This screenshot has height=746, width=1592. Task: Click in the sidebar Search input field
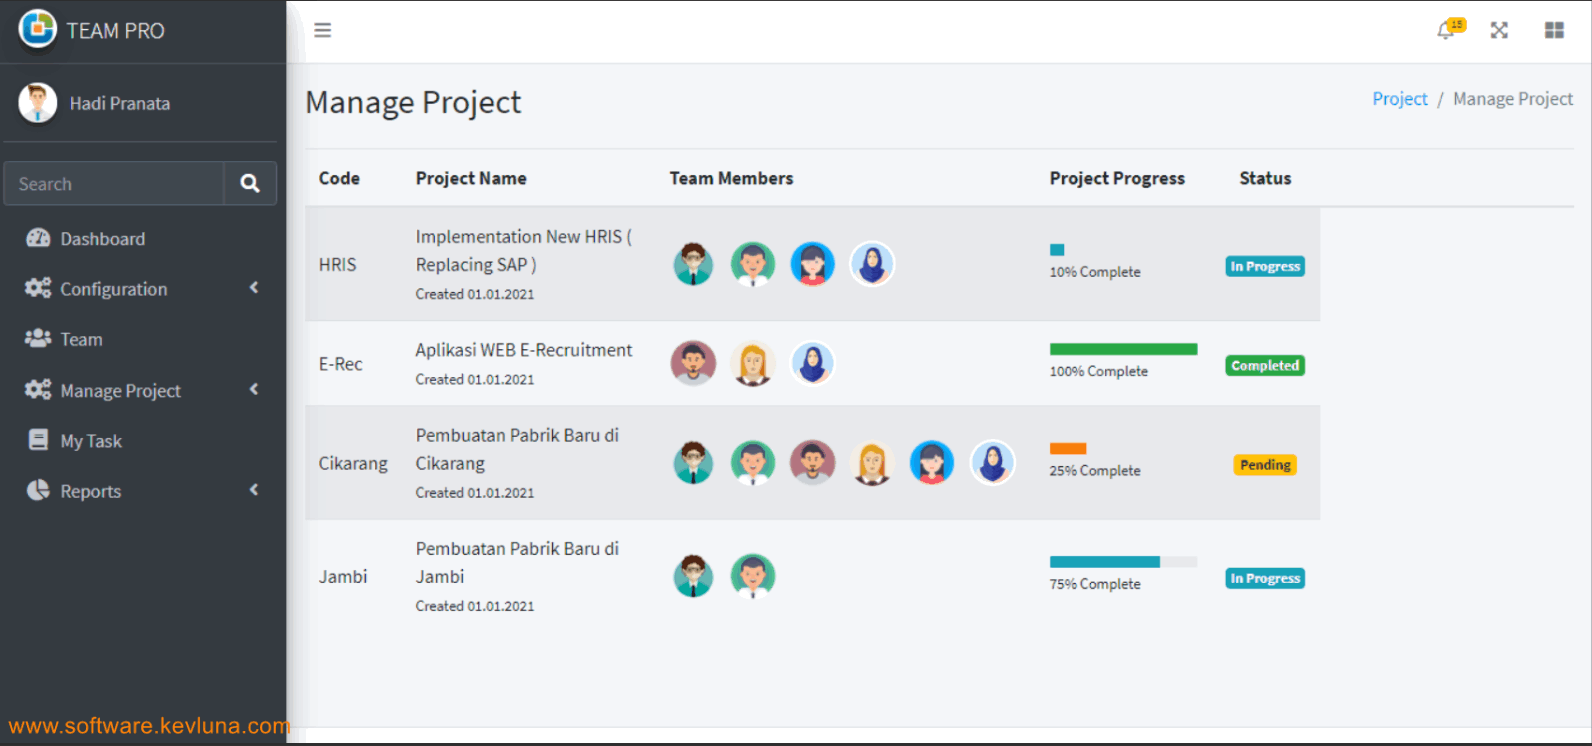[x=114, y=184]
